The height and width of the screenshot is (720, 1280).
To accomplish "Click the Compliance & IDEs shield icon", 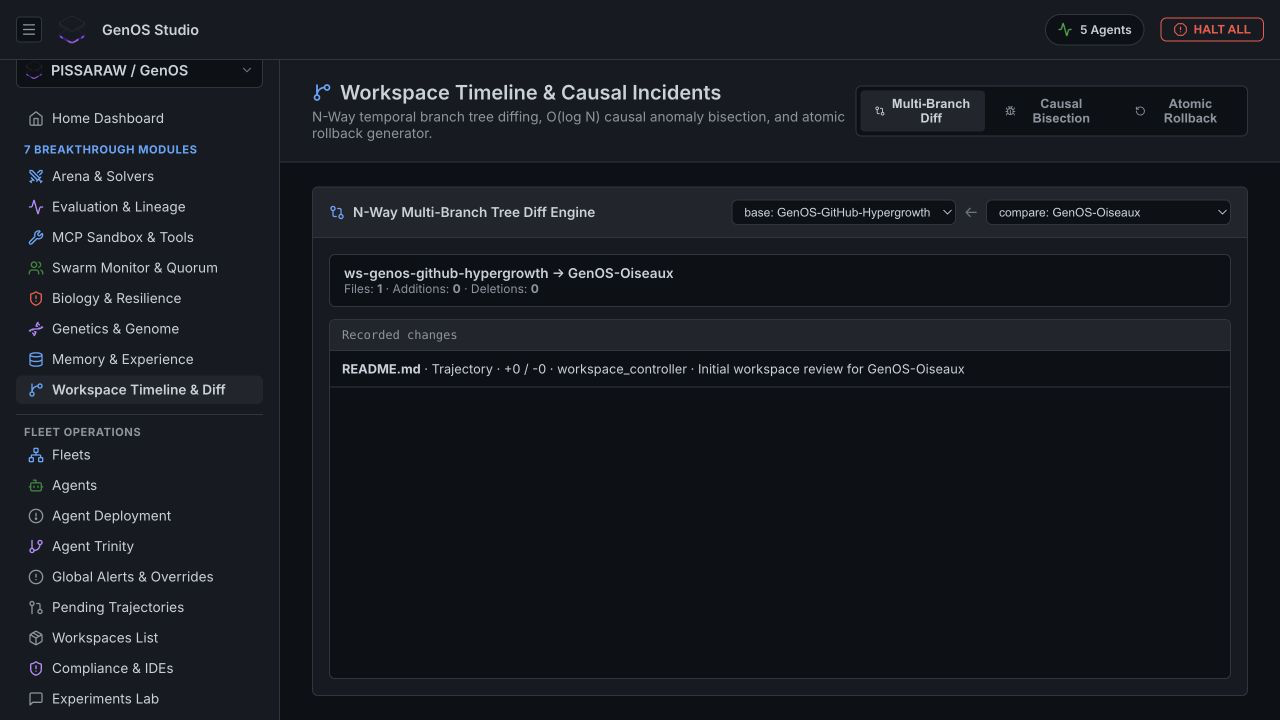I will click(x=36, y=668).
